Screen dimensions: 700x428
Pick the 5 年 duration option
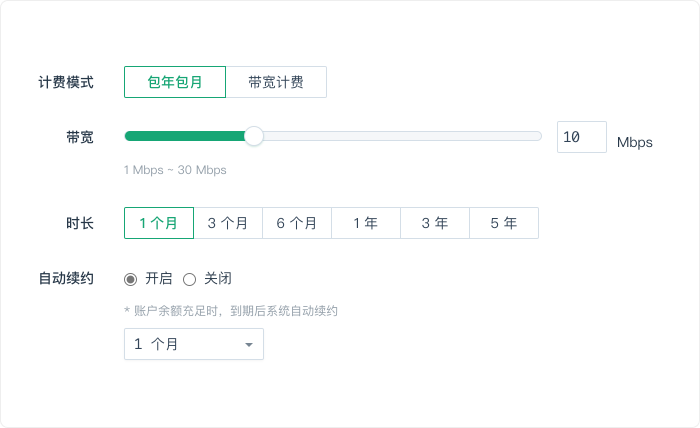(x=504, y=223)
